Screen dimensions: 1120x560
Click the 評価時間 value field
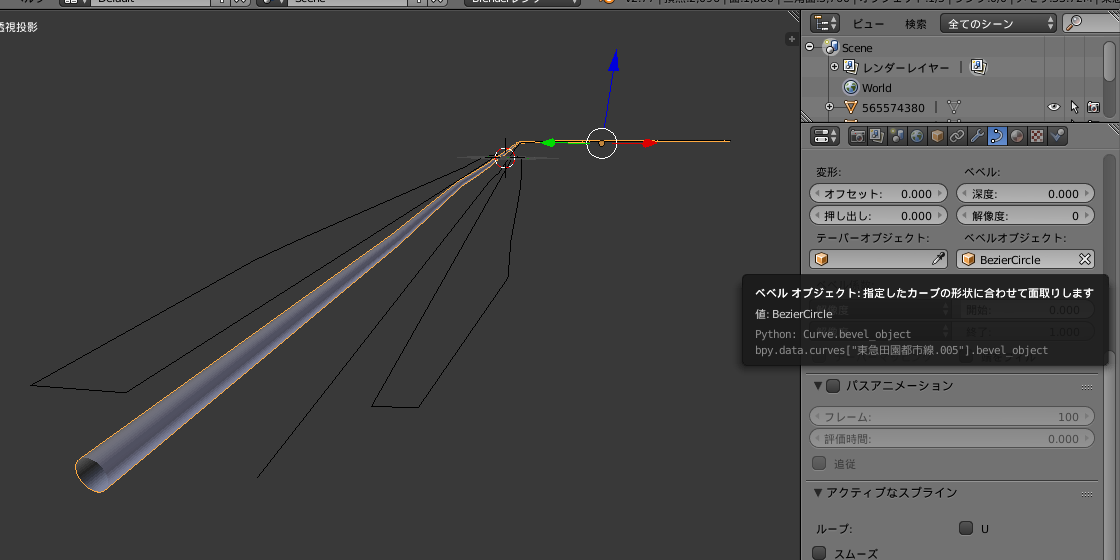[x=952, y=439]
